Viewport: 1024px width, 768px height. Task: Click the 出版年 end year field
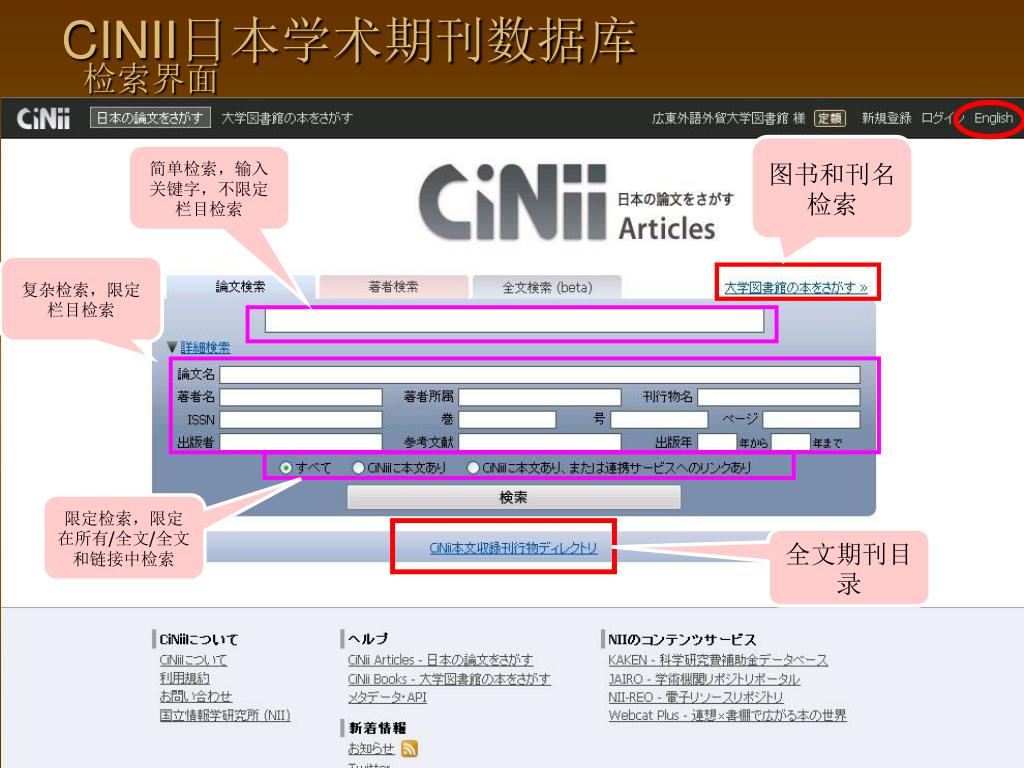click(790, 442)
